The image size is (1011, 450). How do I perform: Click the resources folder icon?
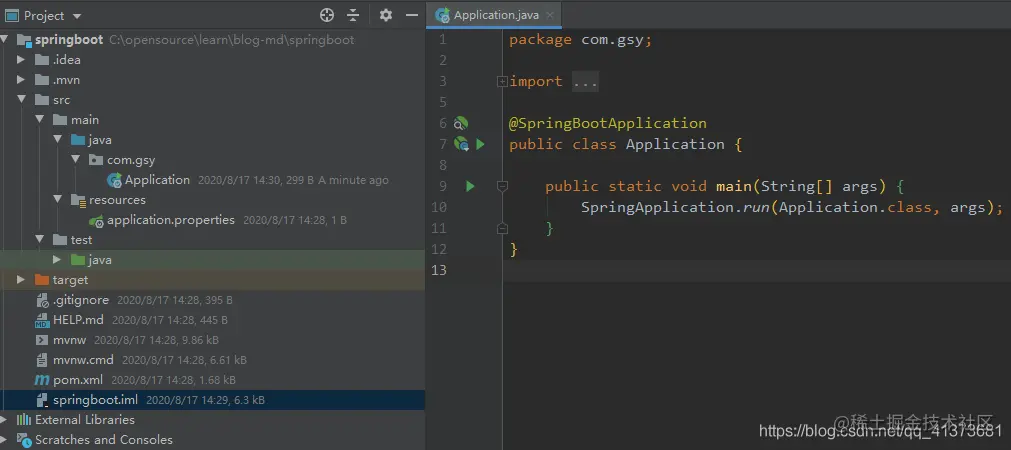(x=78, y=200)
